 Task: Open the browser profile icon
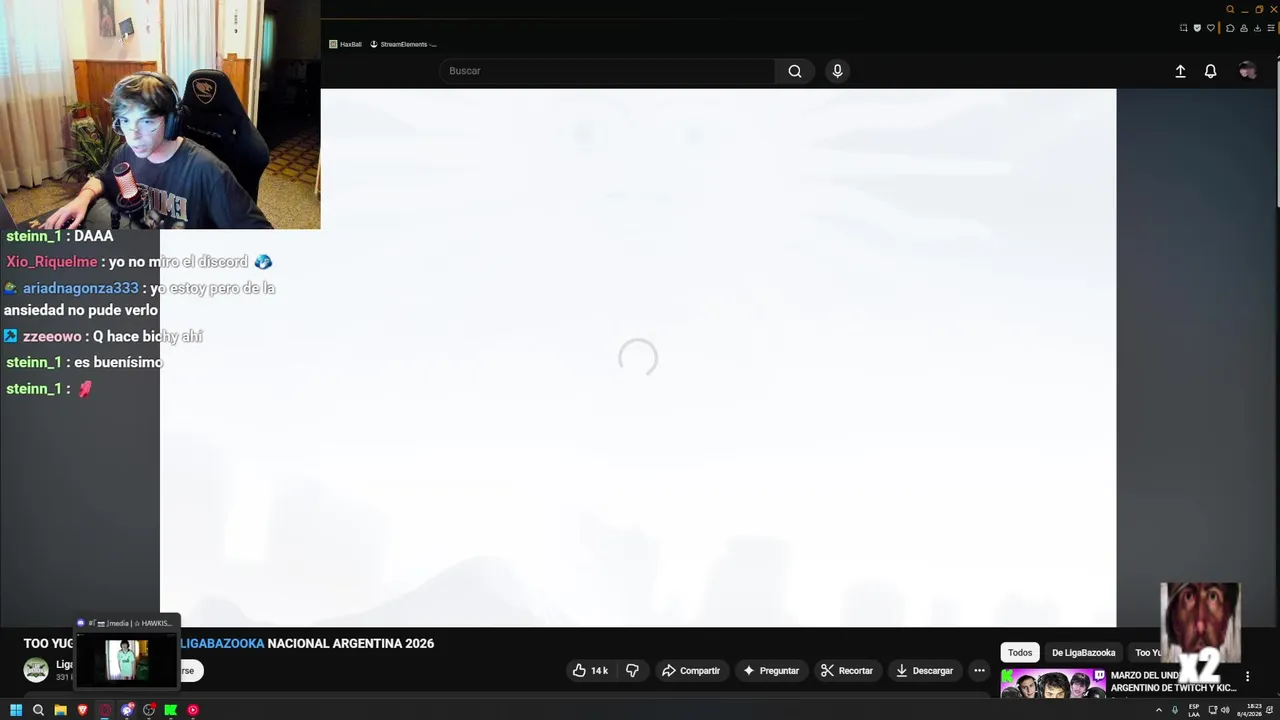coord(1244,28)
